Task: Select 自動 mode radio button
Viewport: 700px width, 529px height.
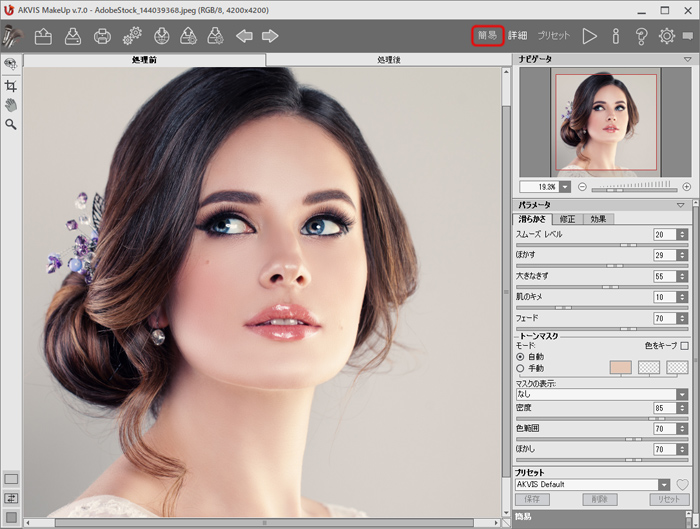Action: coord(520,357)
